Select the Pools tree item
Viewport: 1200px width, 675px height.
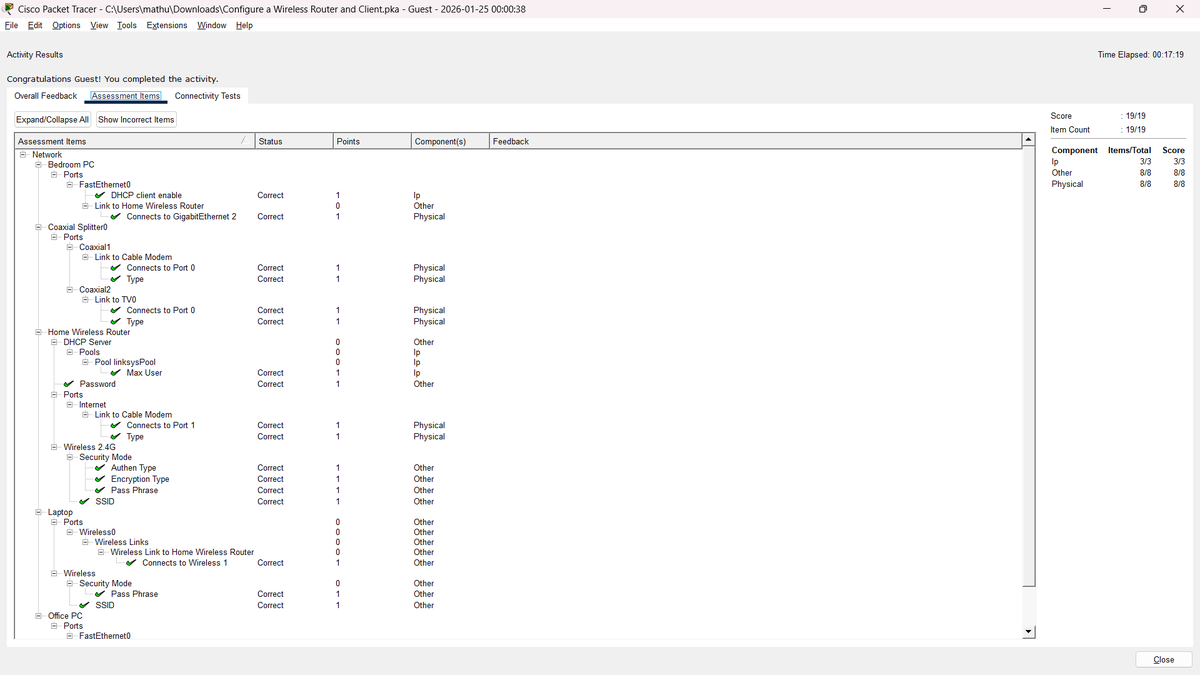[x=90, y=352]
